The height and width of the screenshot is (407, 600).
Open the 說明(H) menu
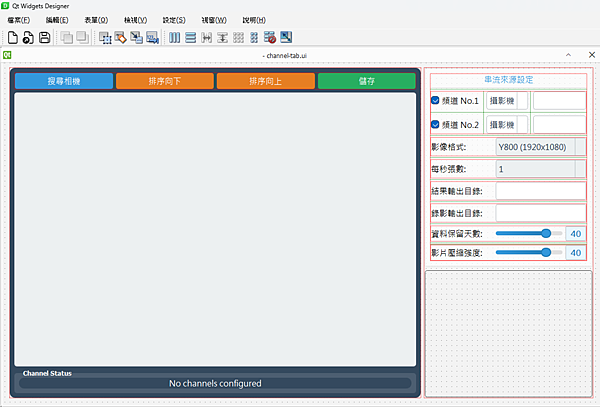click(254, 20)
